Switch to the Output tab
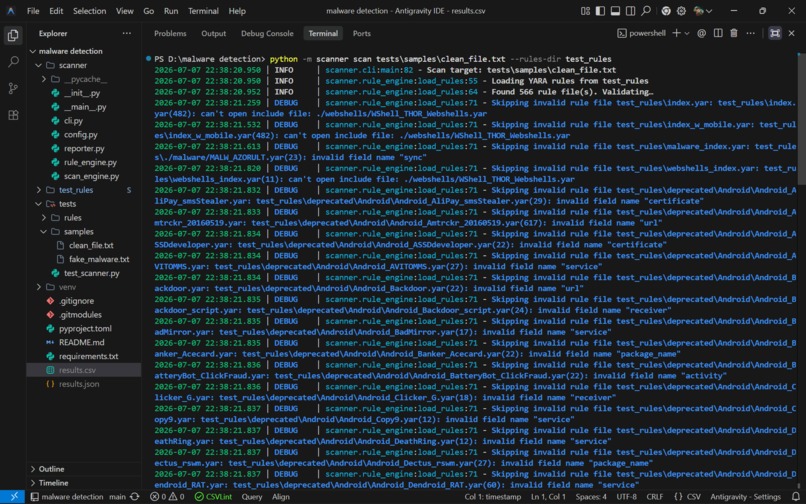 click(x=213, y=33)
